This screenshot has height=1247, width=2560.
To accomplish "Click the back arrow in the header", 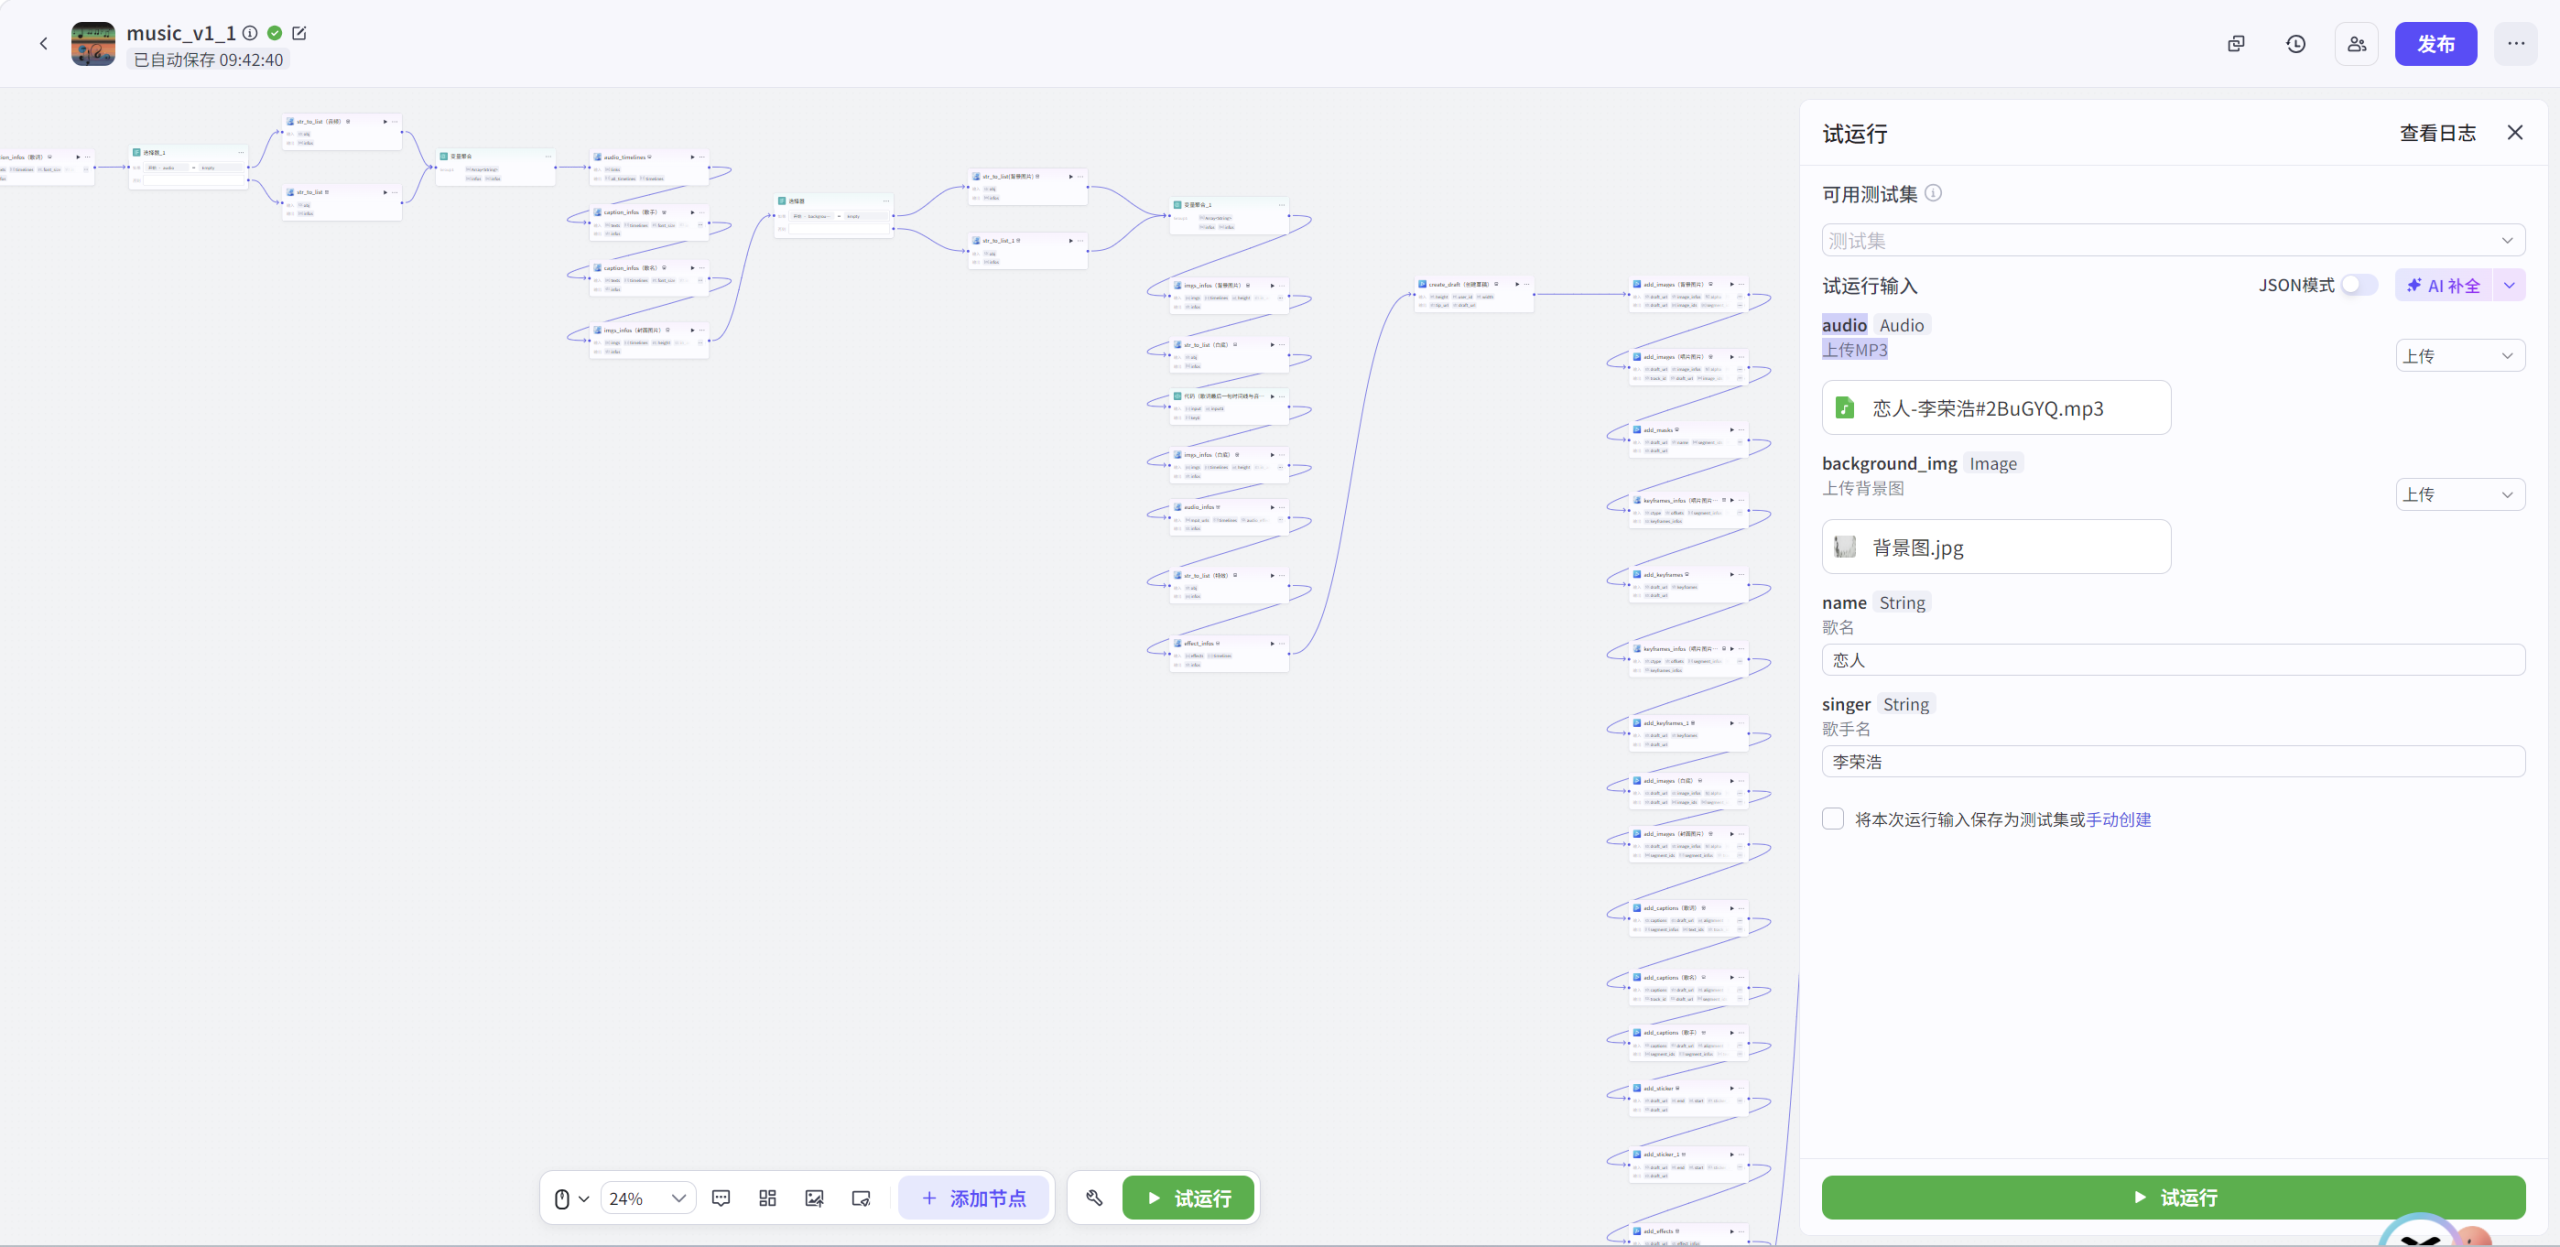I will [43, 43].
